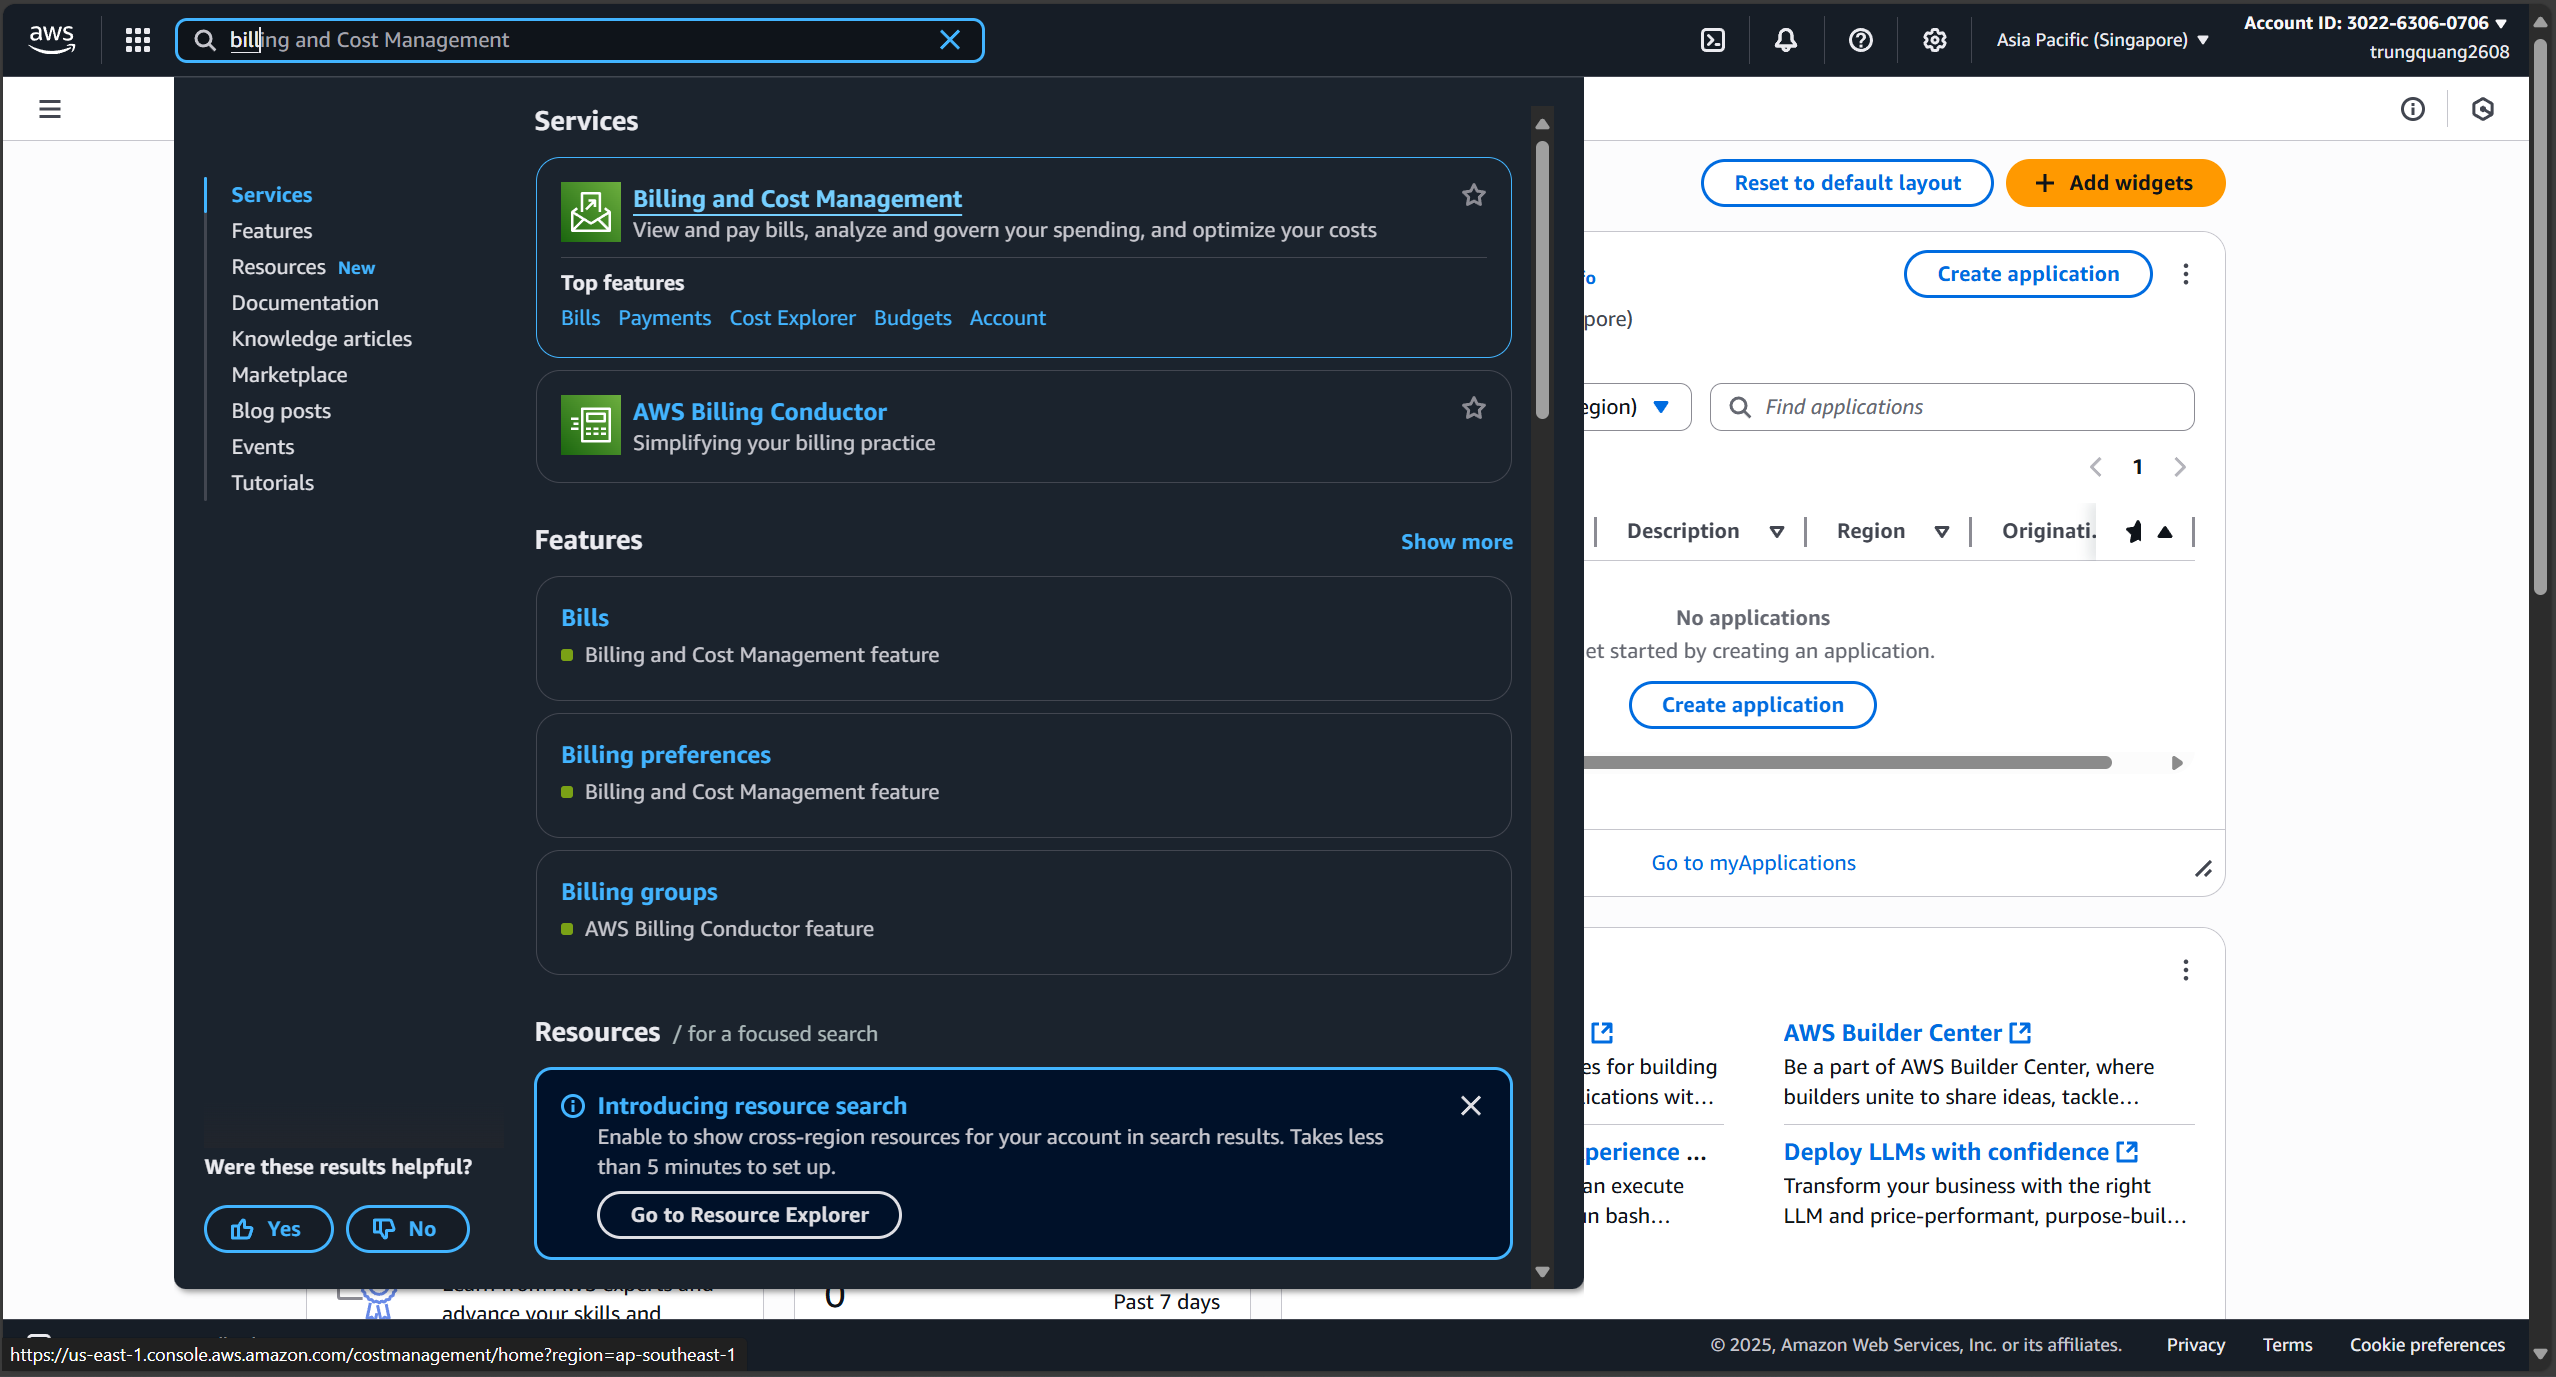2556x1377 pixels.
Task: Click the Billing and Cost Management search input
Action: (x=580, y=40)
